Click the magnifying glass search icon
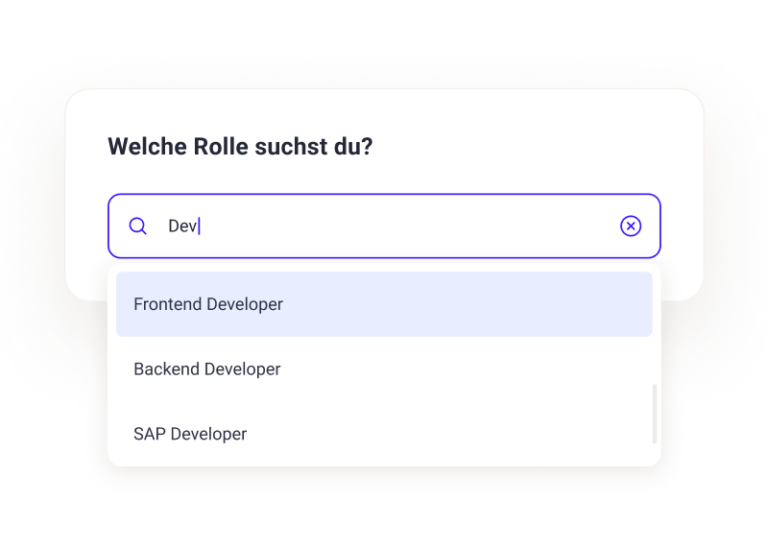 tap(138, 226)
